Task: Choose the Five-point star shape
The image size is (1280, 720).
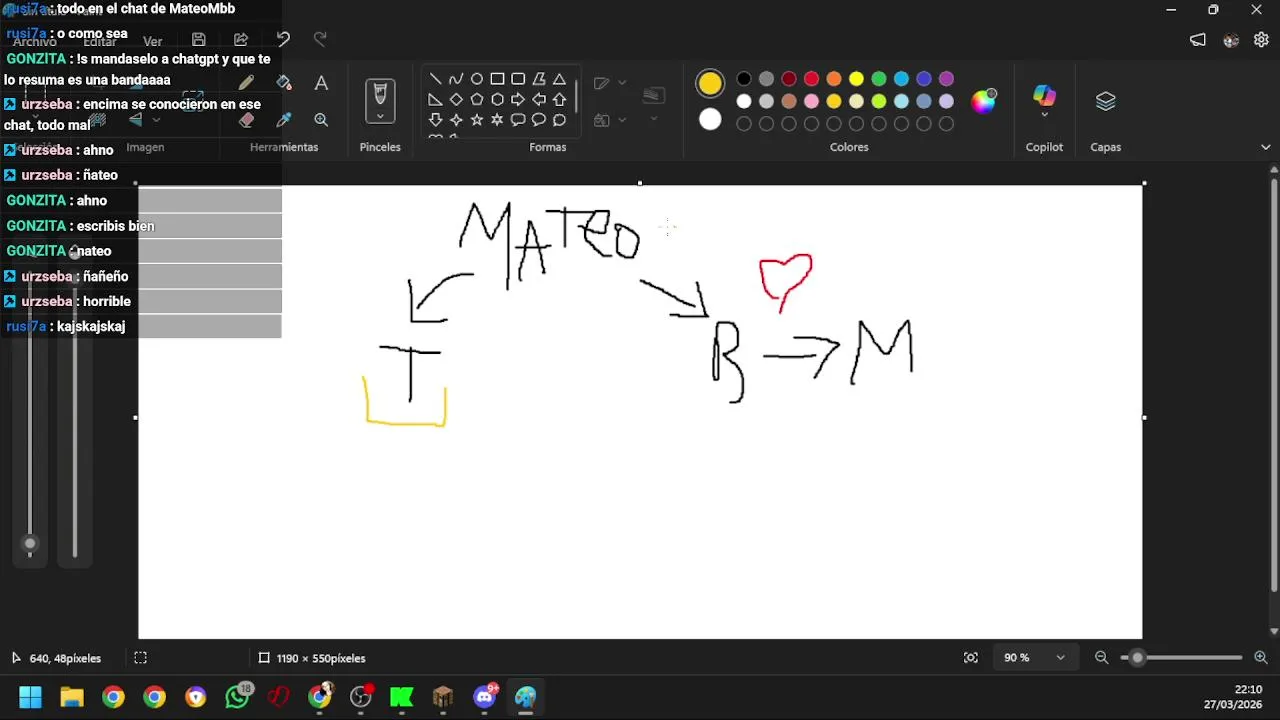Action: click(x=477, y=120)
